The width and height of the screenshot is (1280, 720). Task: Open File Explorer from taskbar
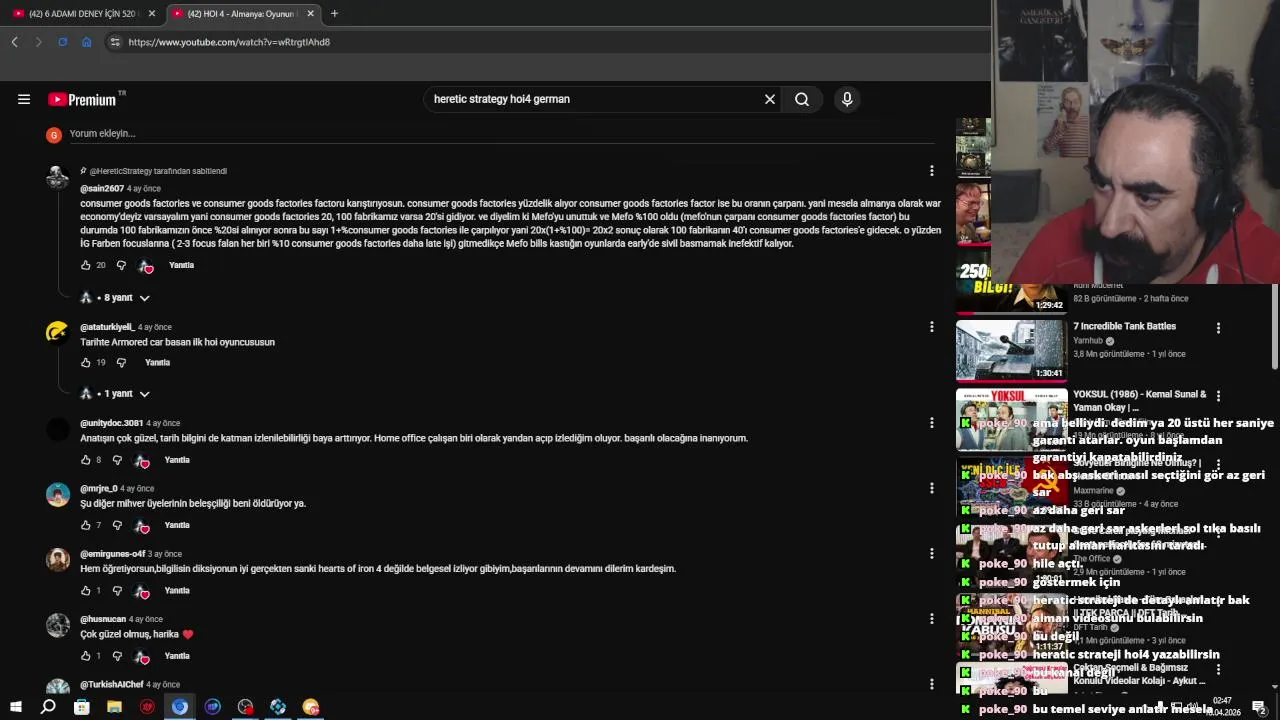click(x=114, y=707)
